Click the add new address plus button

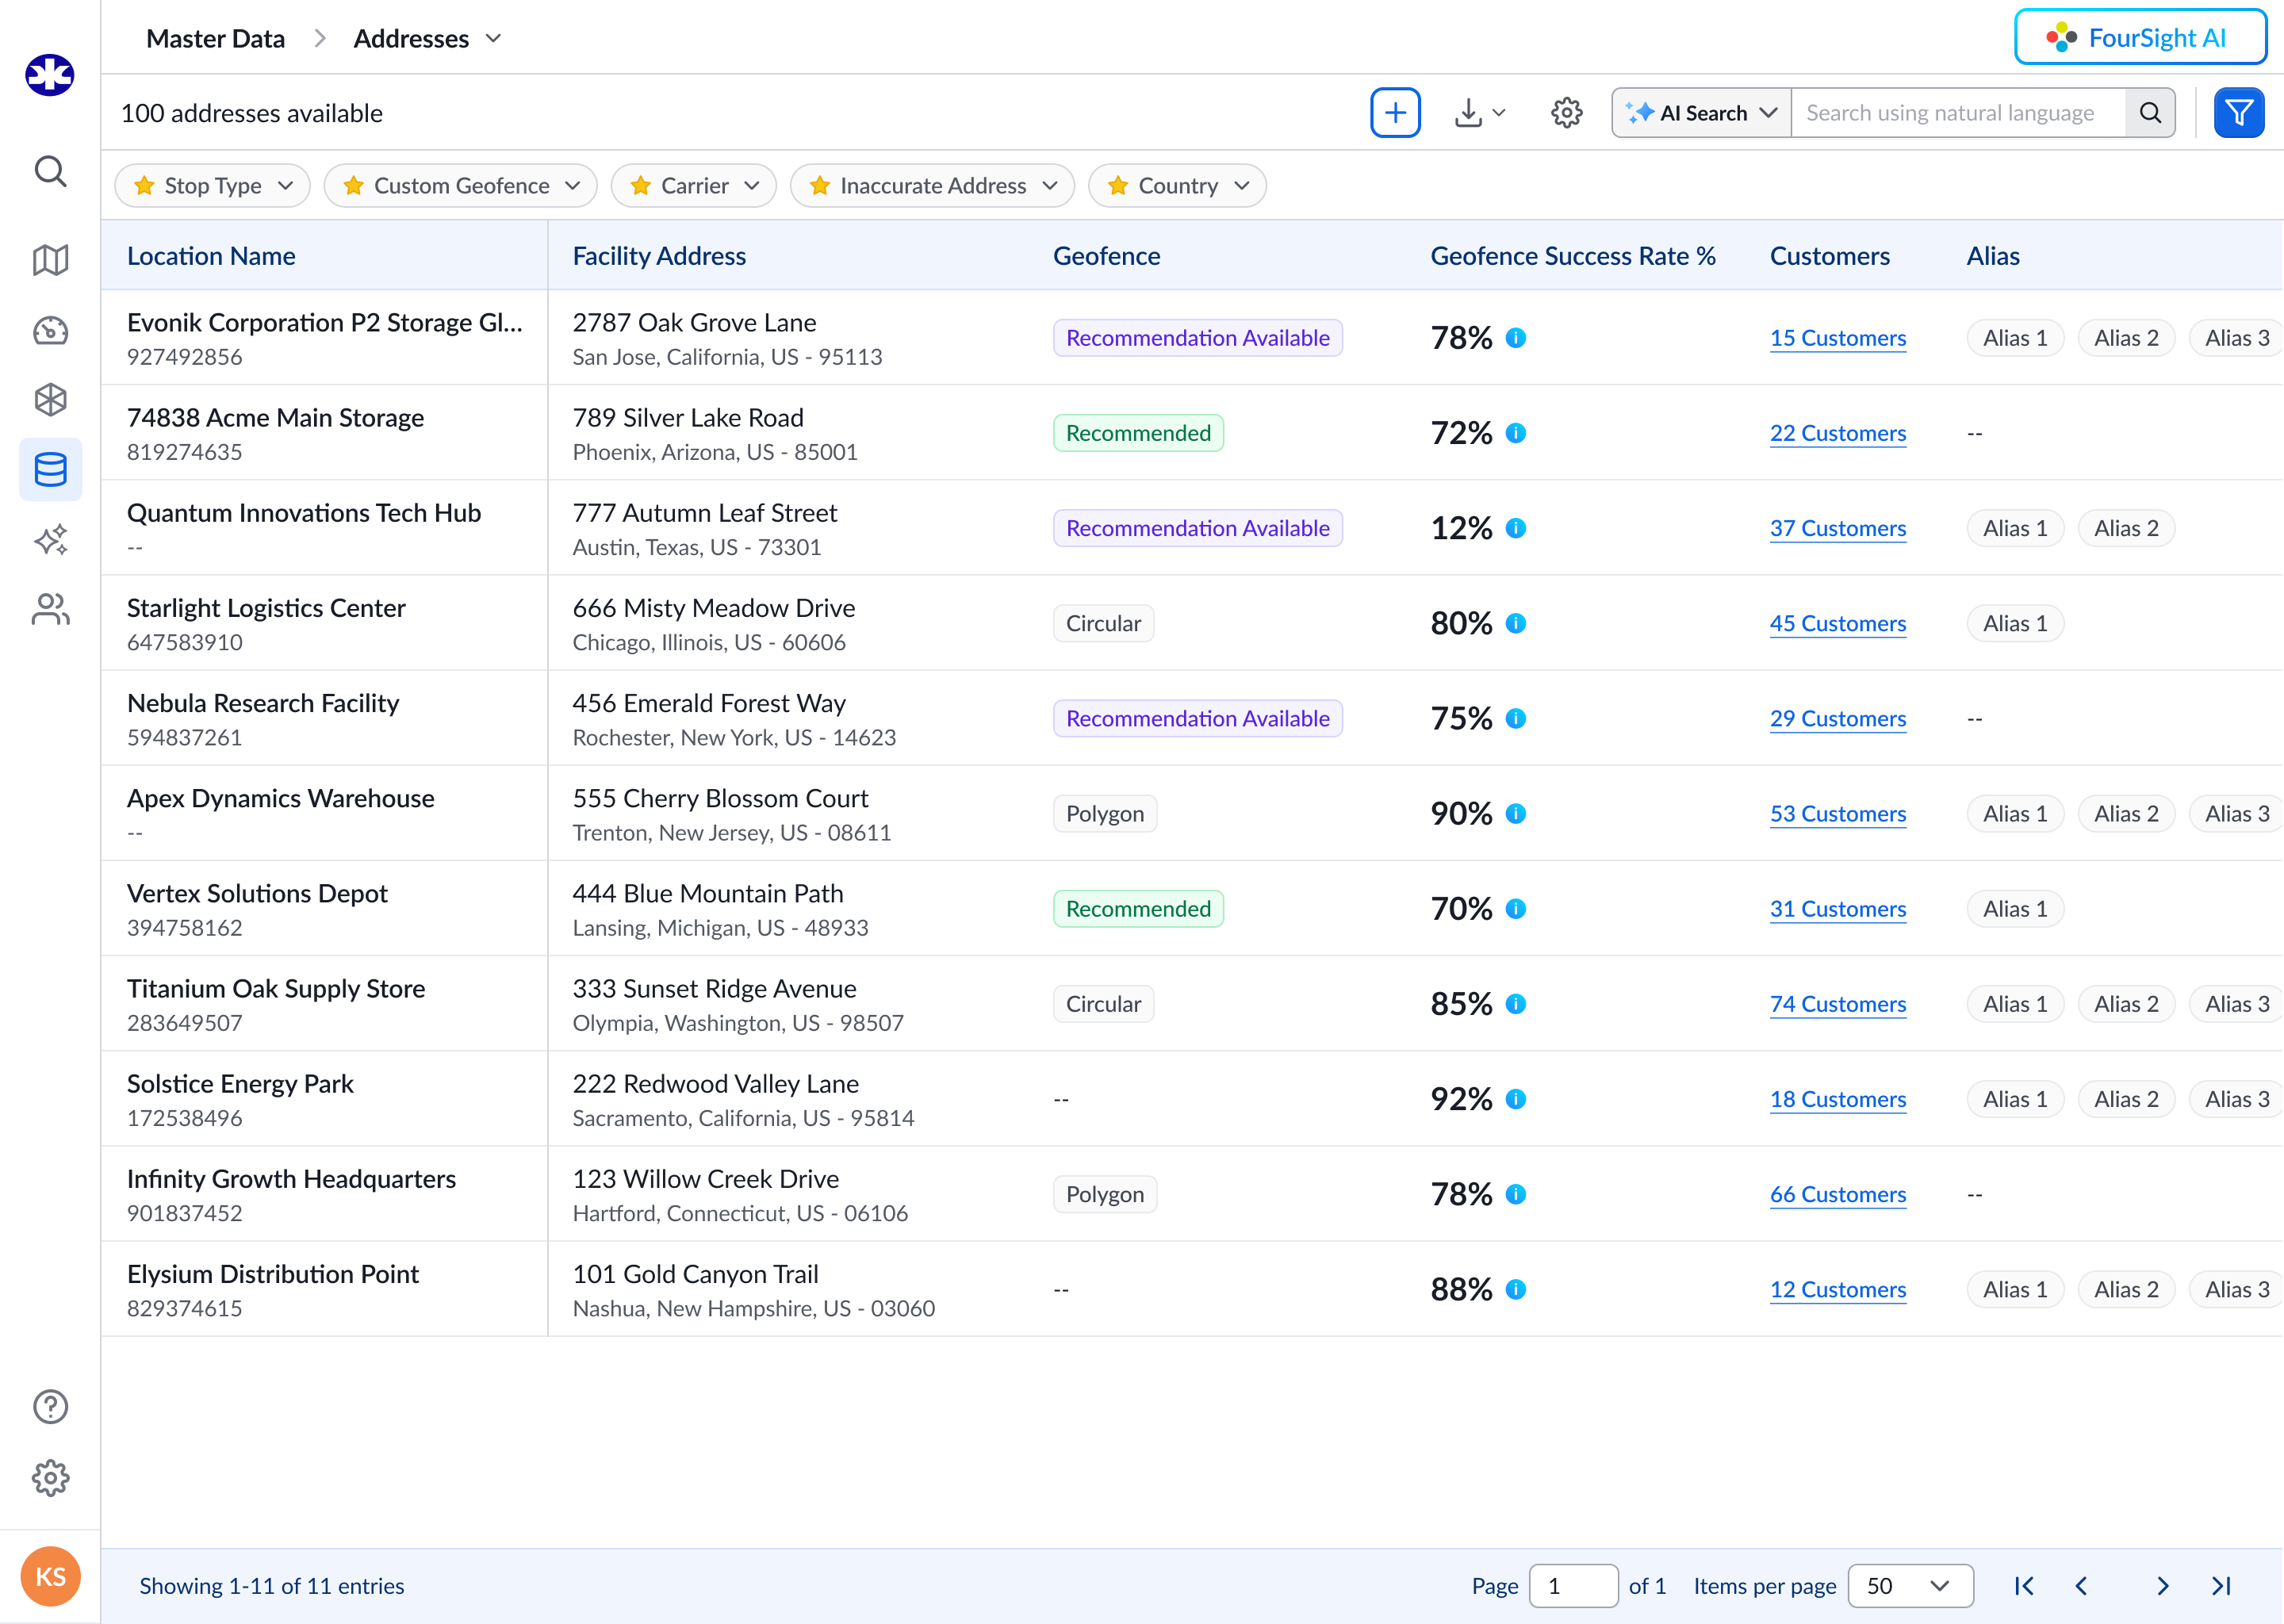click(x=1395, y=113)
